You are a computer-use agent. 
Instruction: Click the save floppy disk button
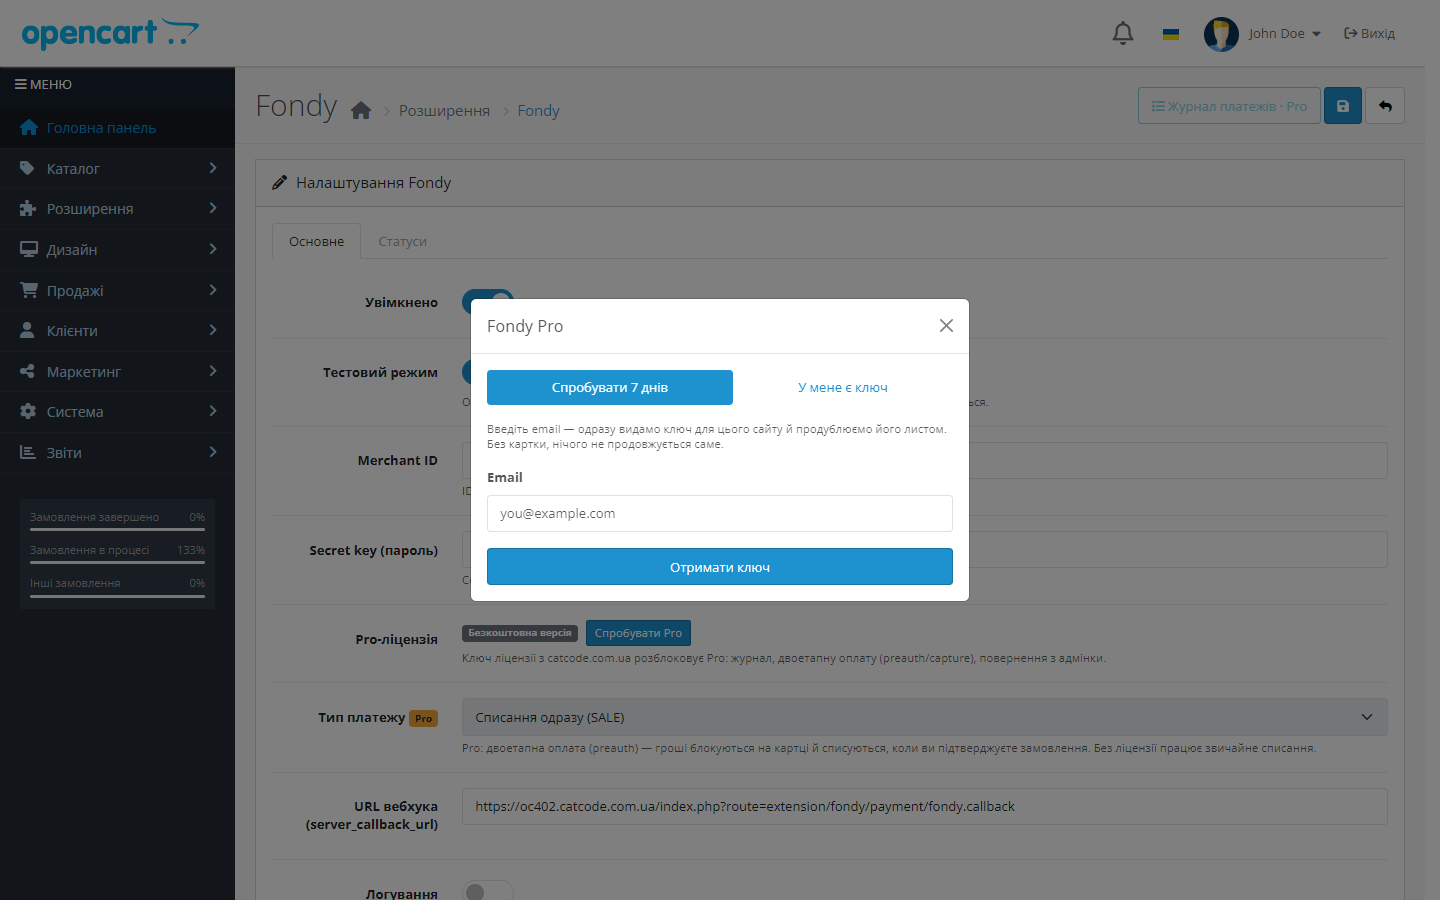(x=1343, y=106)
